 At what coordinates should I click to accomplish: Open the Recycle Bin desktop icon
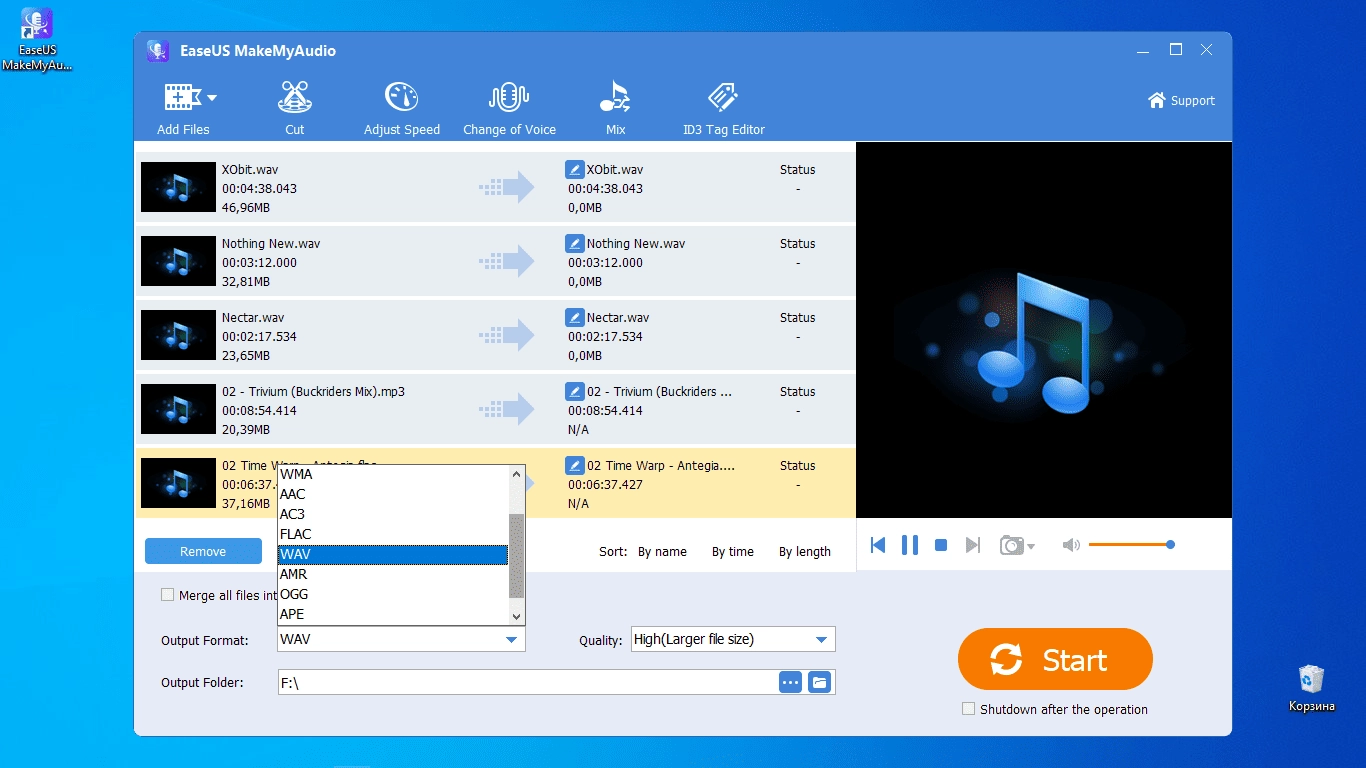[1311, 688]
